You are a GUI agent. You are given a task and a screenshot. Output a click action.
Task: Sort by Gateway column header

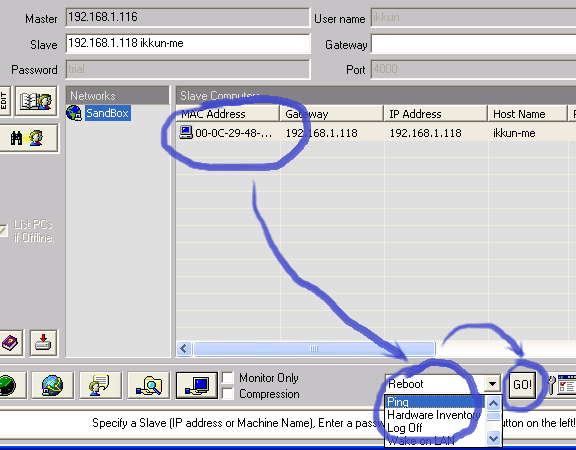point(332,114)
